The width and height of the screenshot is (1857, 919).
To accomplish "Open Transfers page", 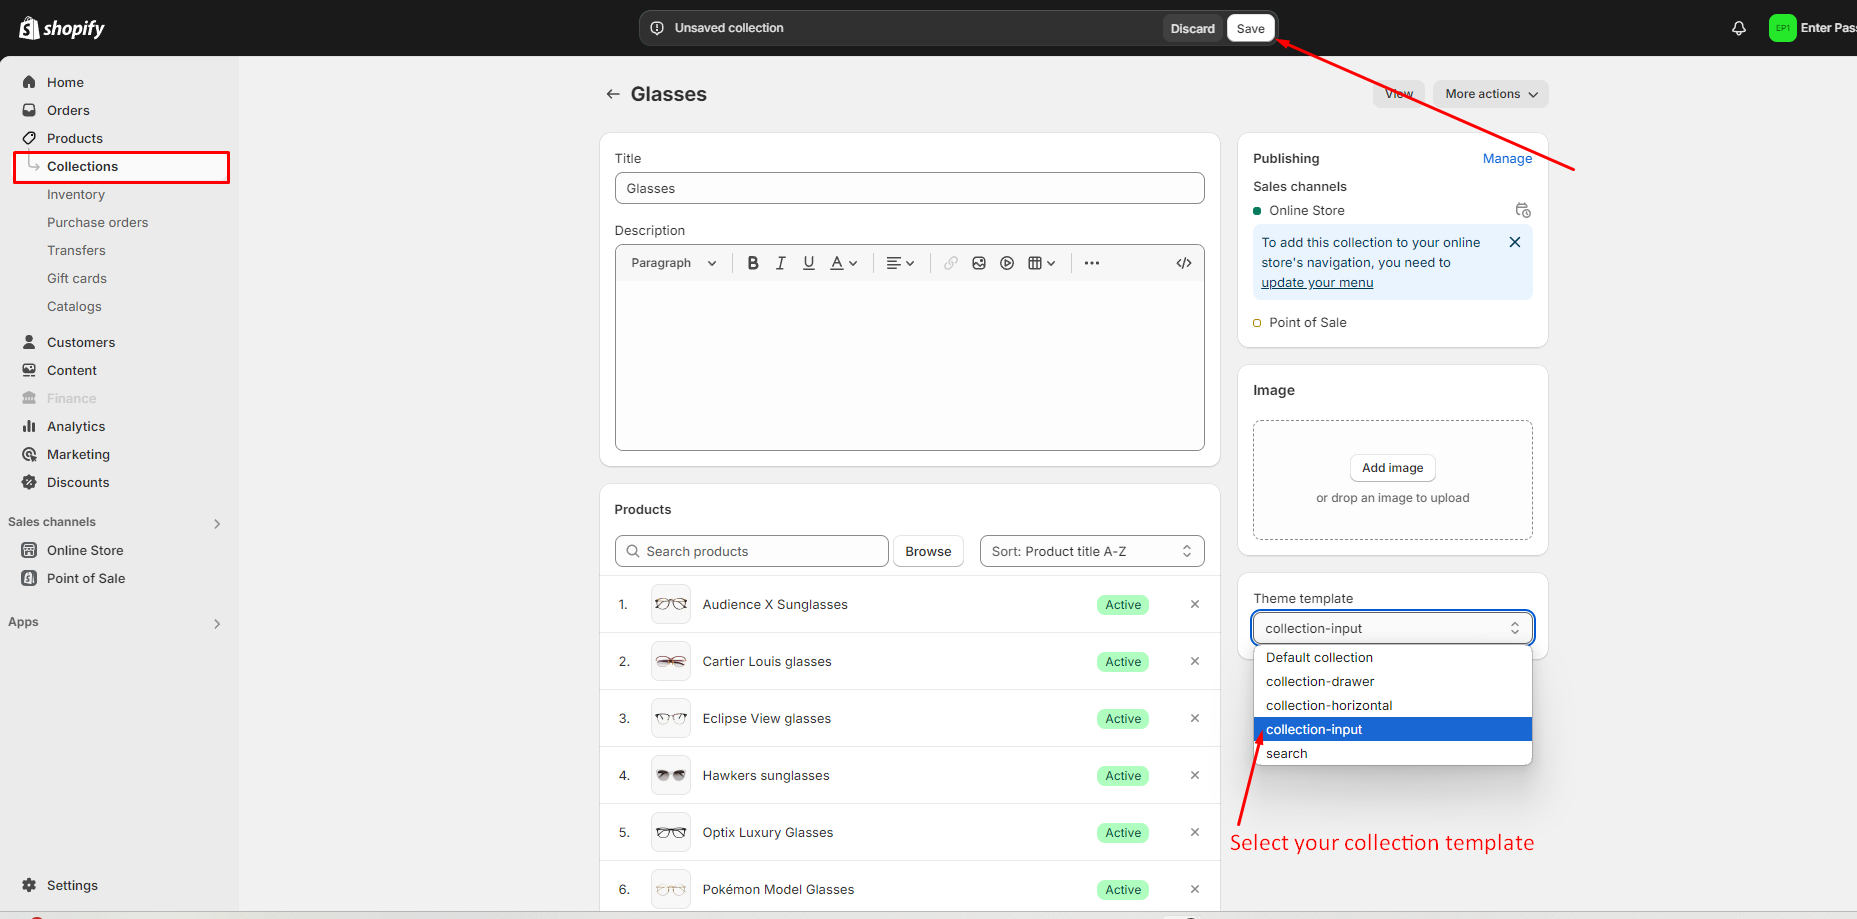I will point(76,250).
